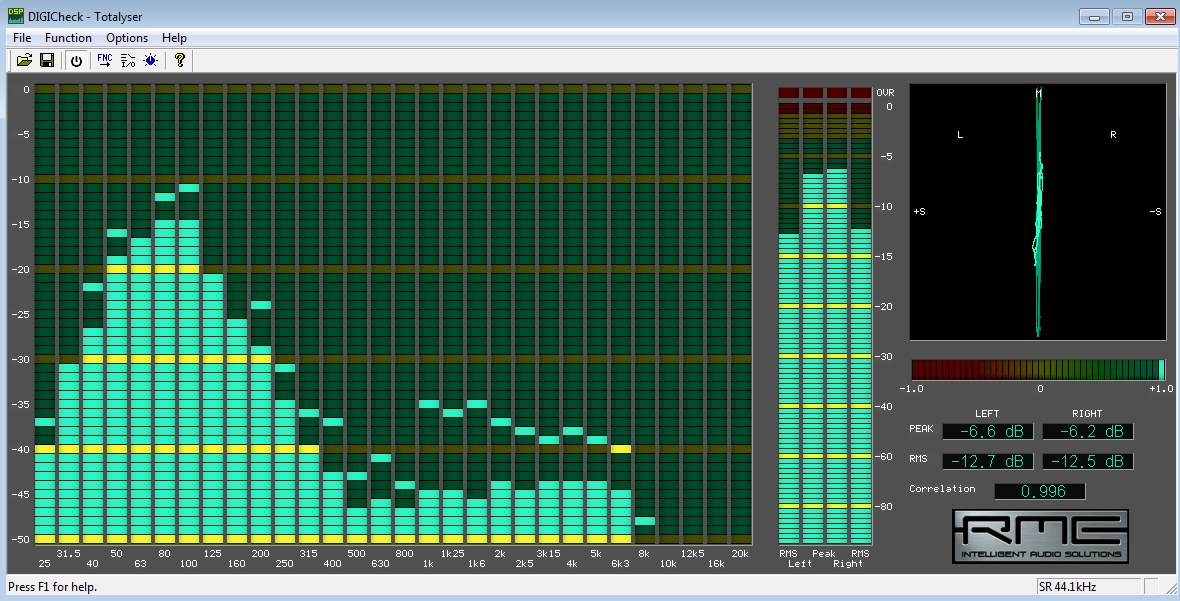
Task: Open the I/O input device setup icon
Action: click(x=128, y=60)
